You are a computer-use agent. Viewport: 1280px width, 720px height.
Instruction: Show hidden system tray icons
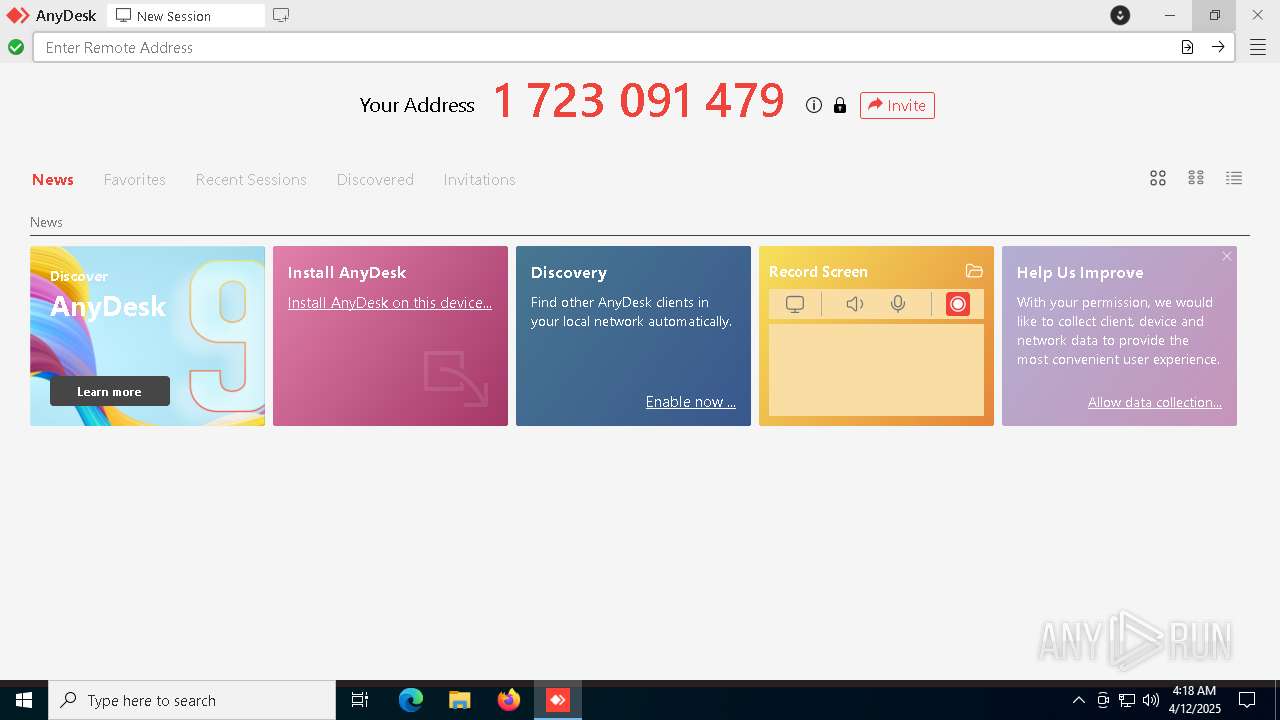coord(1078,700)
